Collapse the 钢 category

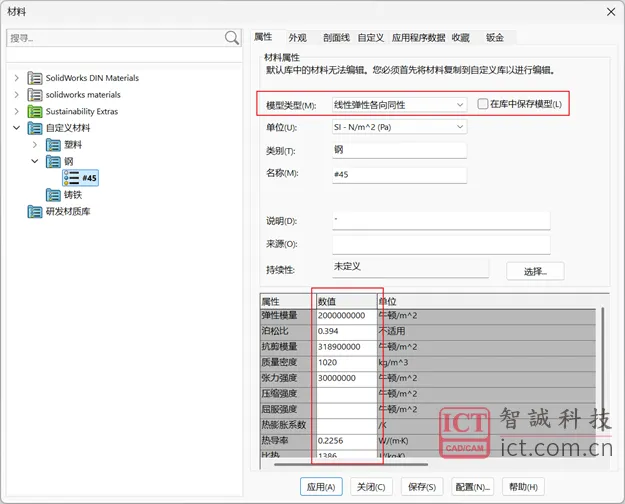35,161
